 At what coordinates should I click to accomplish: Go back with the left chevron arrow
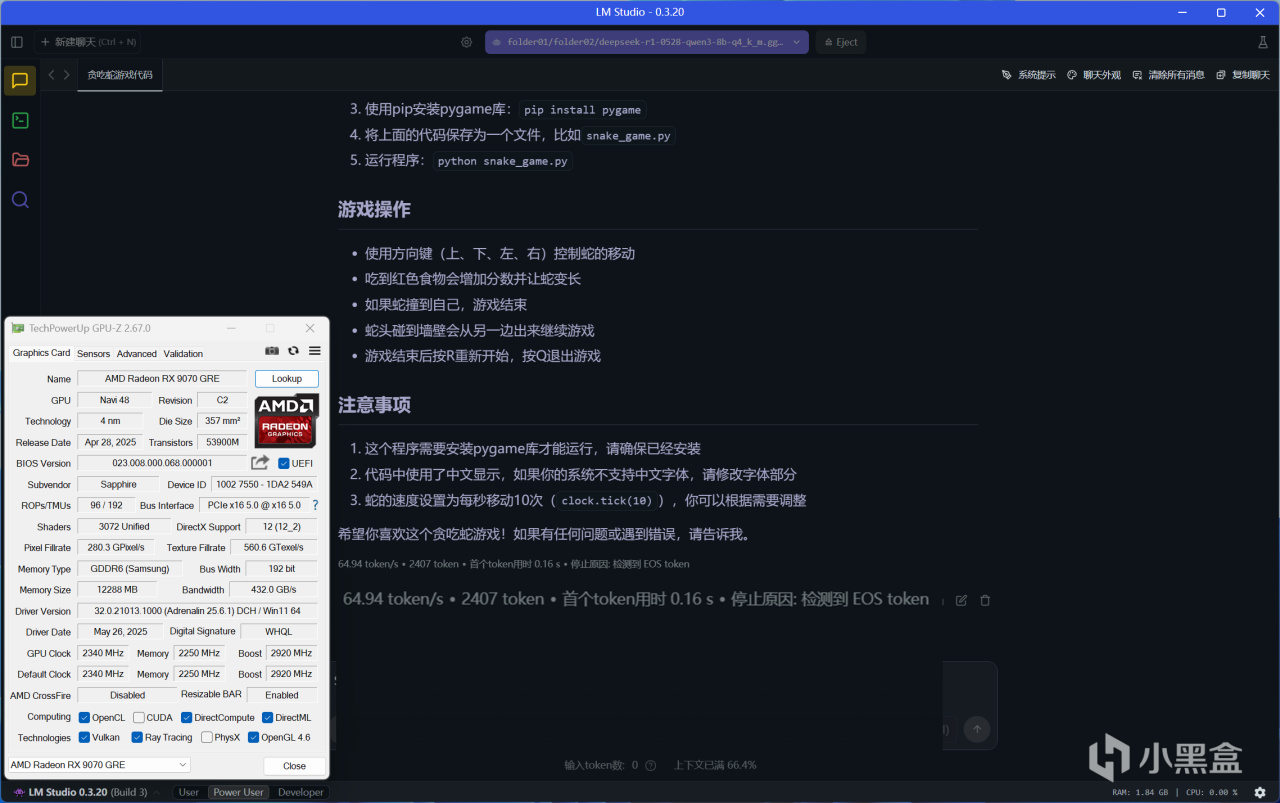(52, 75)
